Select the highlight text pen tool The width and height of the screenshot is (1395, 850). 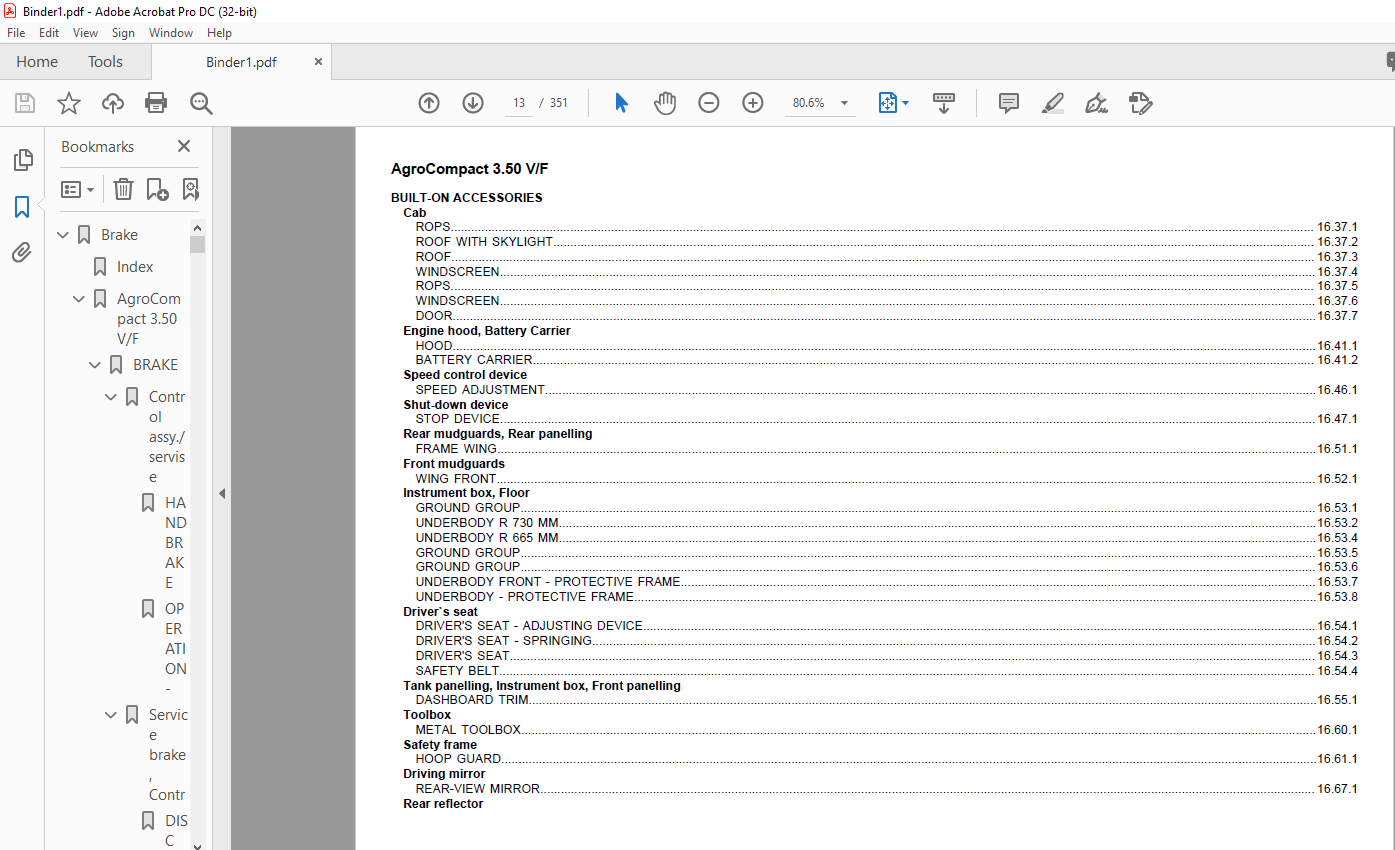1053,103
